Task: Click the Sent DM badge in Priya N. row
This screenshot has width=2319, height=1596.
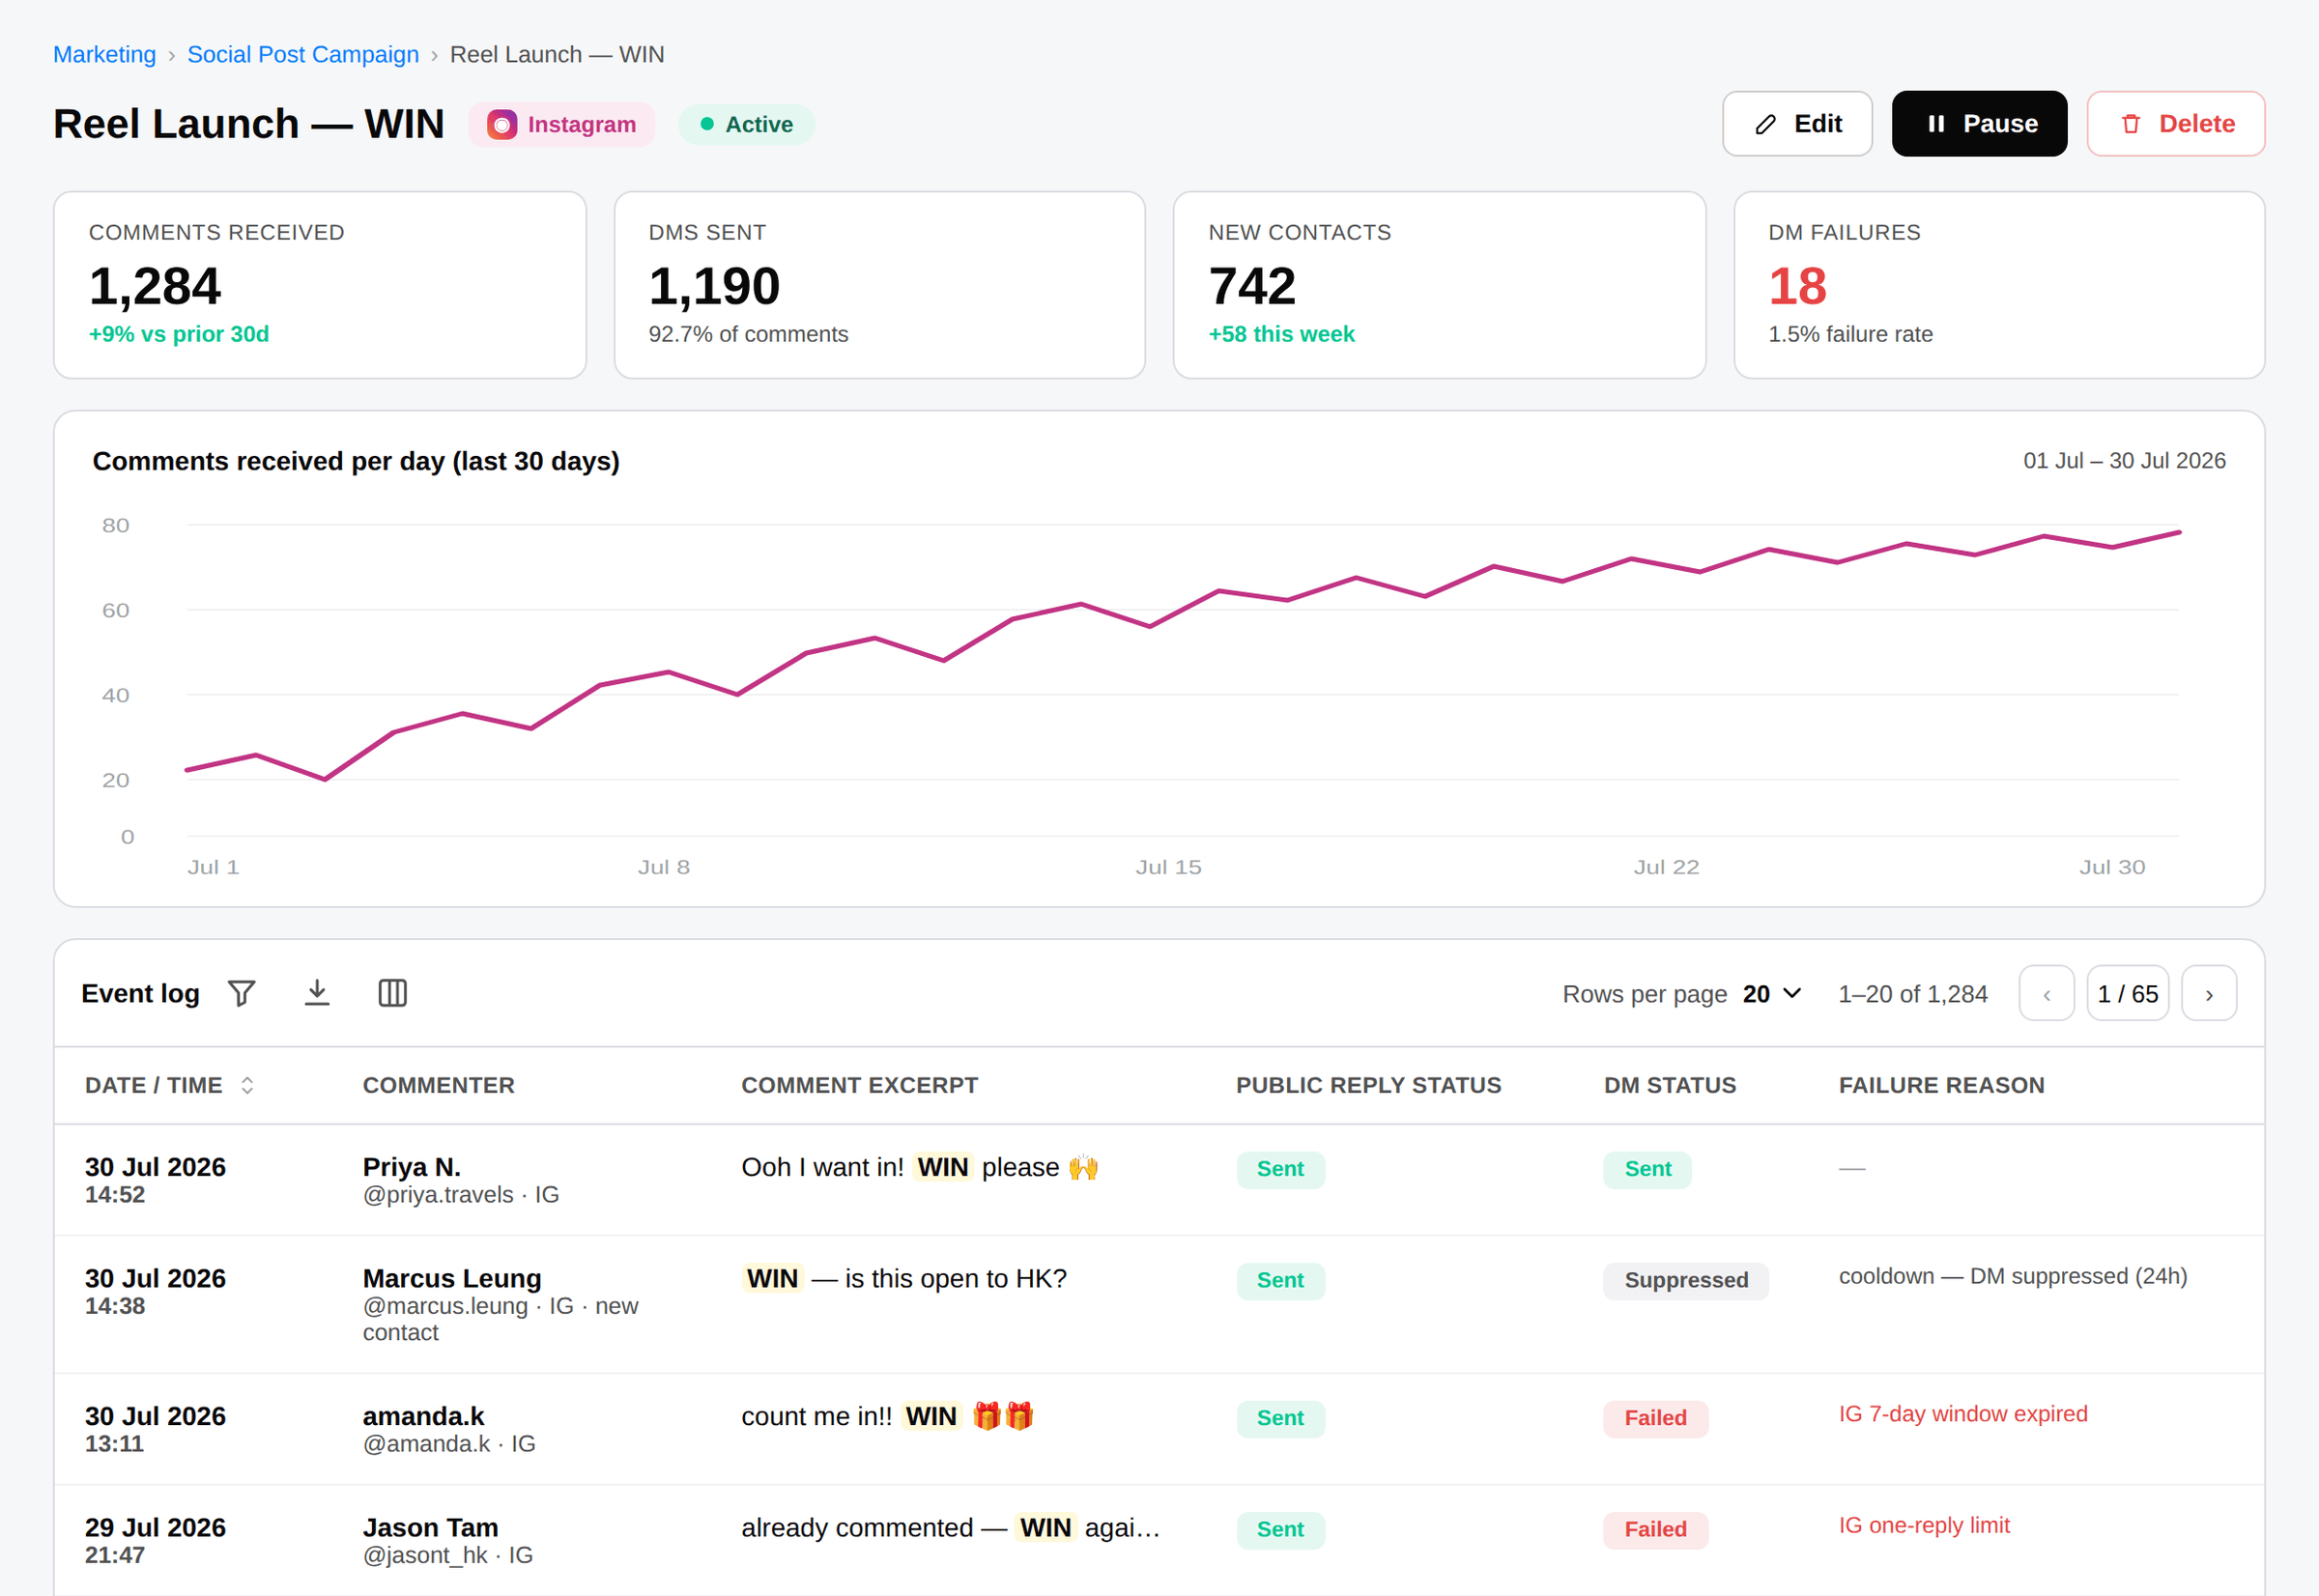Action: coord(1648,1169)
